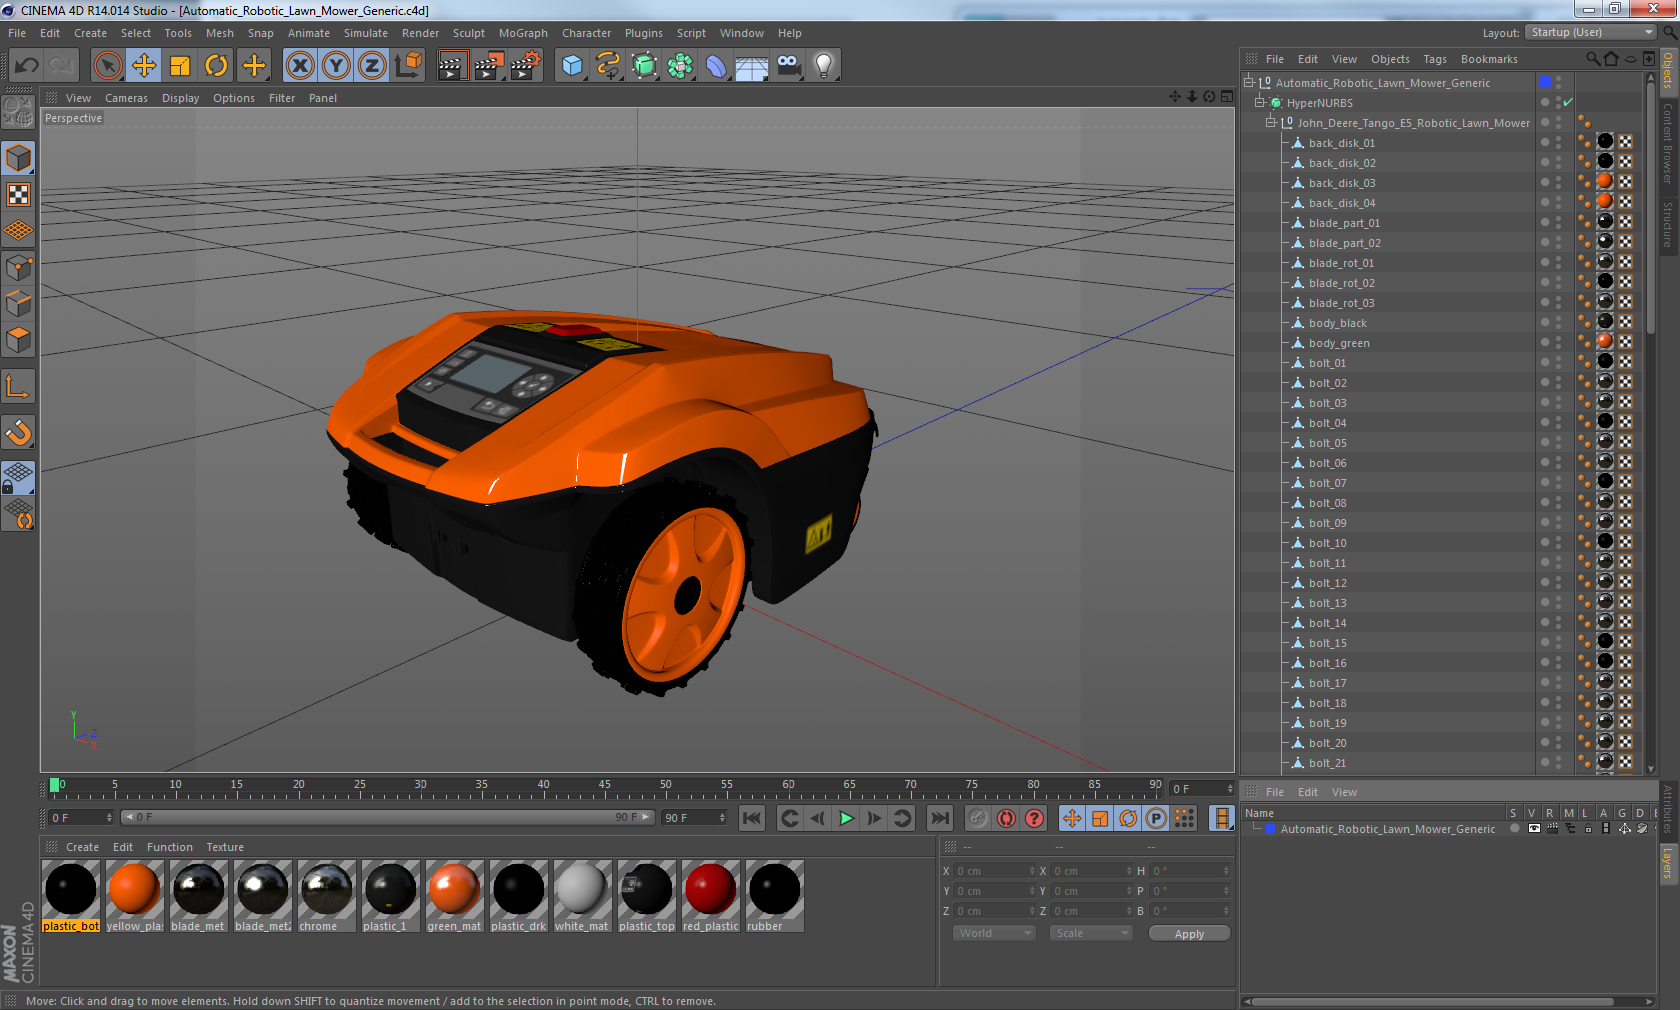This screenshot has height=1010, width=1680.
Task: Open the Layer Manager View menu
Action: coord(1344,792)
